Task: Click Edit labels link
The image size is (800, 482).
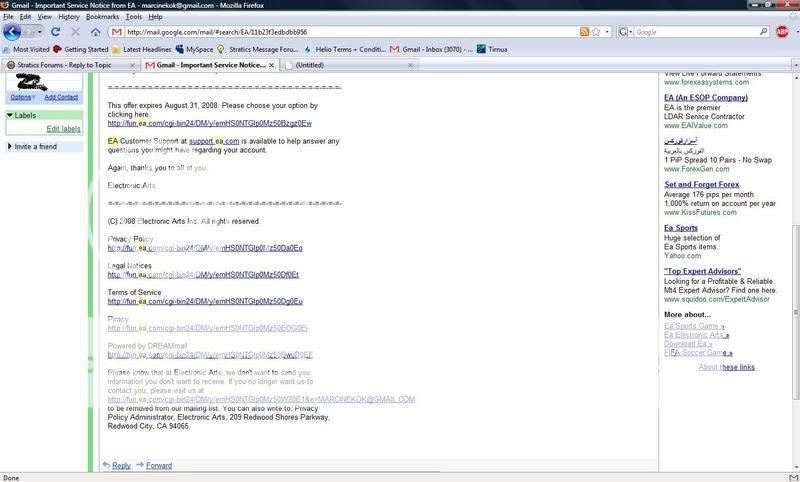Action: [63, 129]
